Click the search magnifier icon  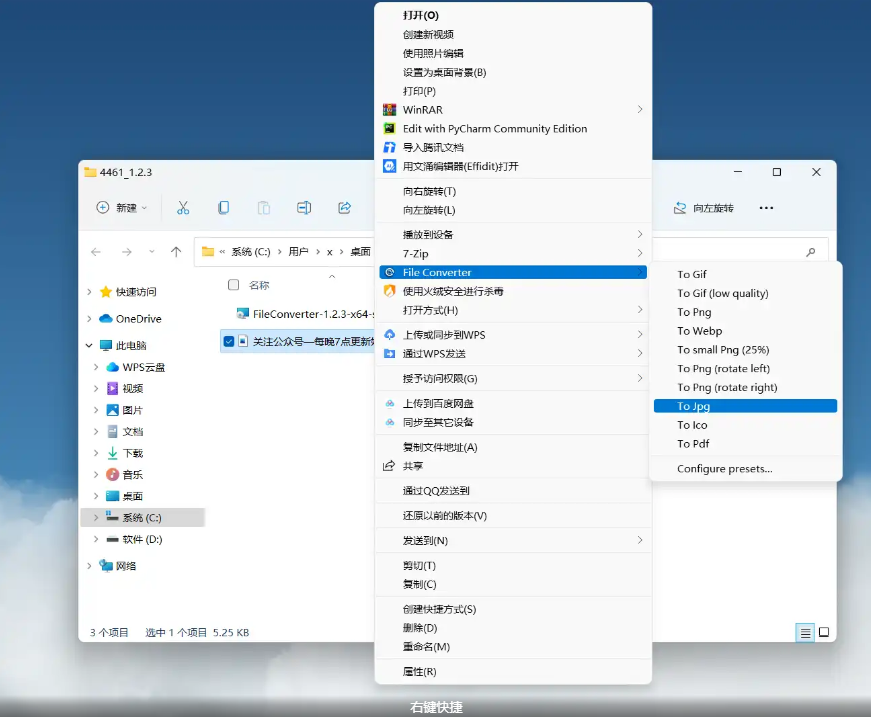(810, 252)
